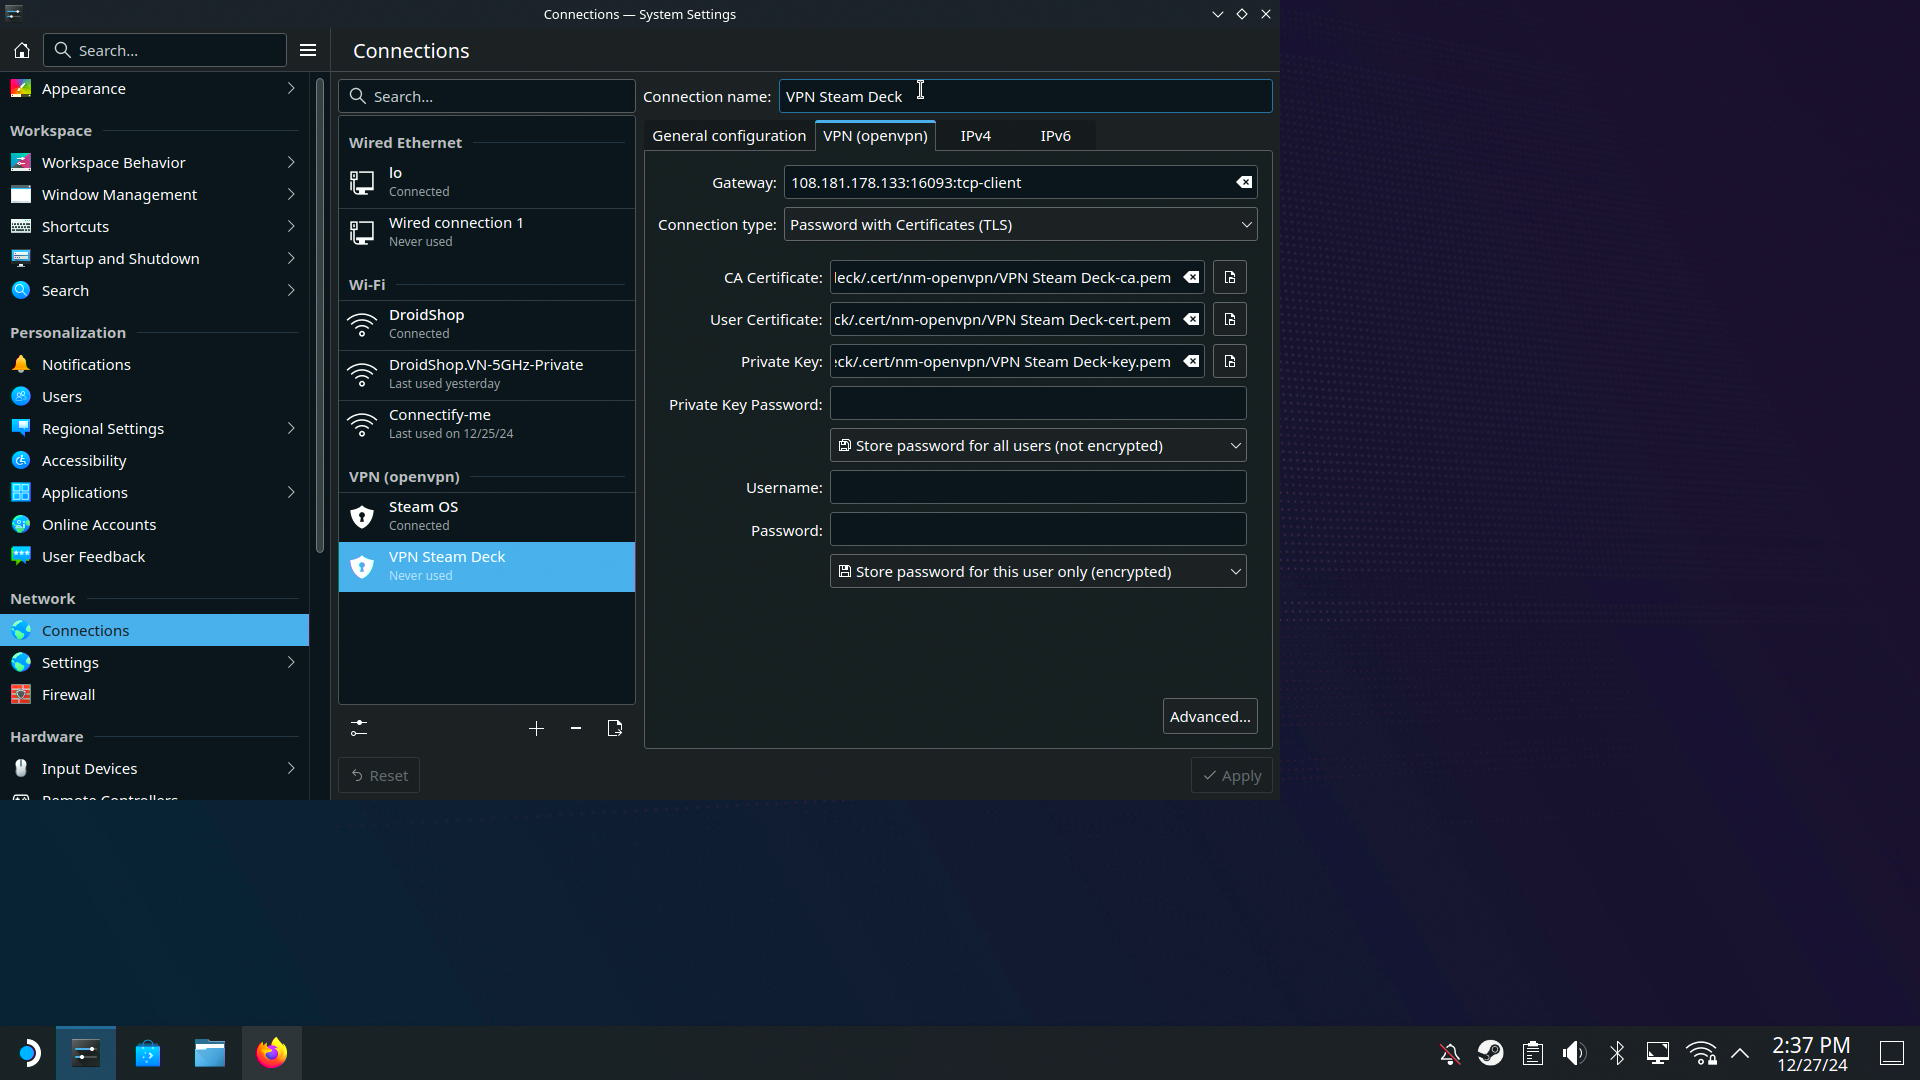Open connection list configuration sliders icon
Viewport: 1920px width, 1080px height.
tap(359, 728)
